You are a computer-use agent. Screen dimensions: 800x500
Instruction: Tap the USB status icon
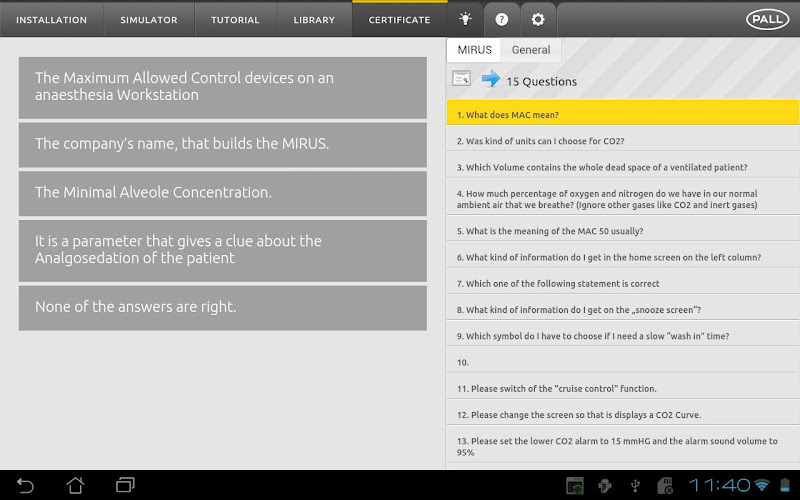tap(634, 486)
